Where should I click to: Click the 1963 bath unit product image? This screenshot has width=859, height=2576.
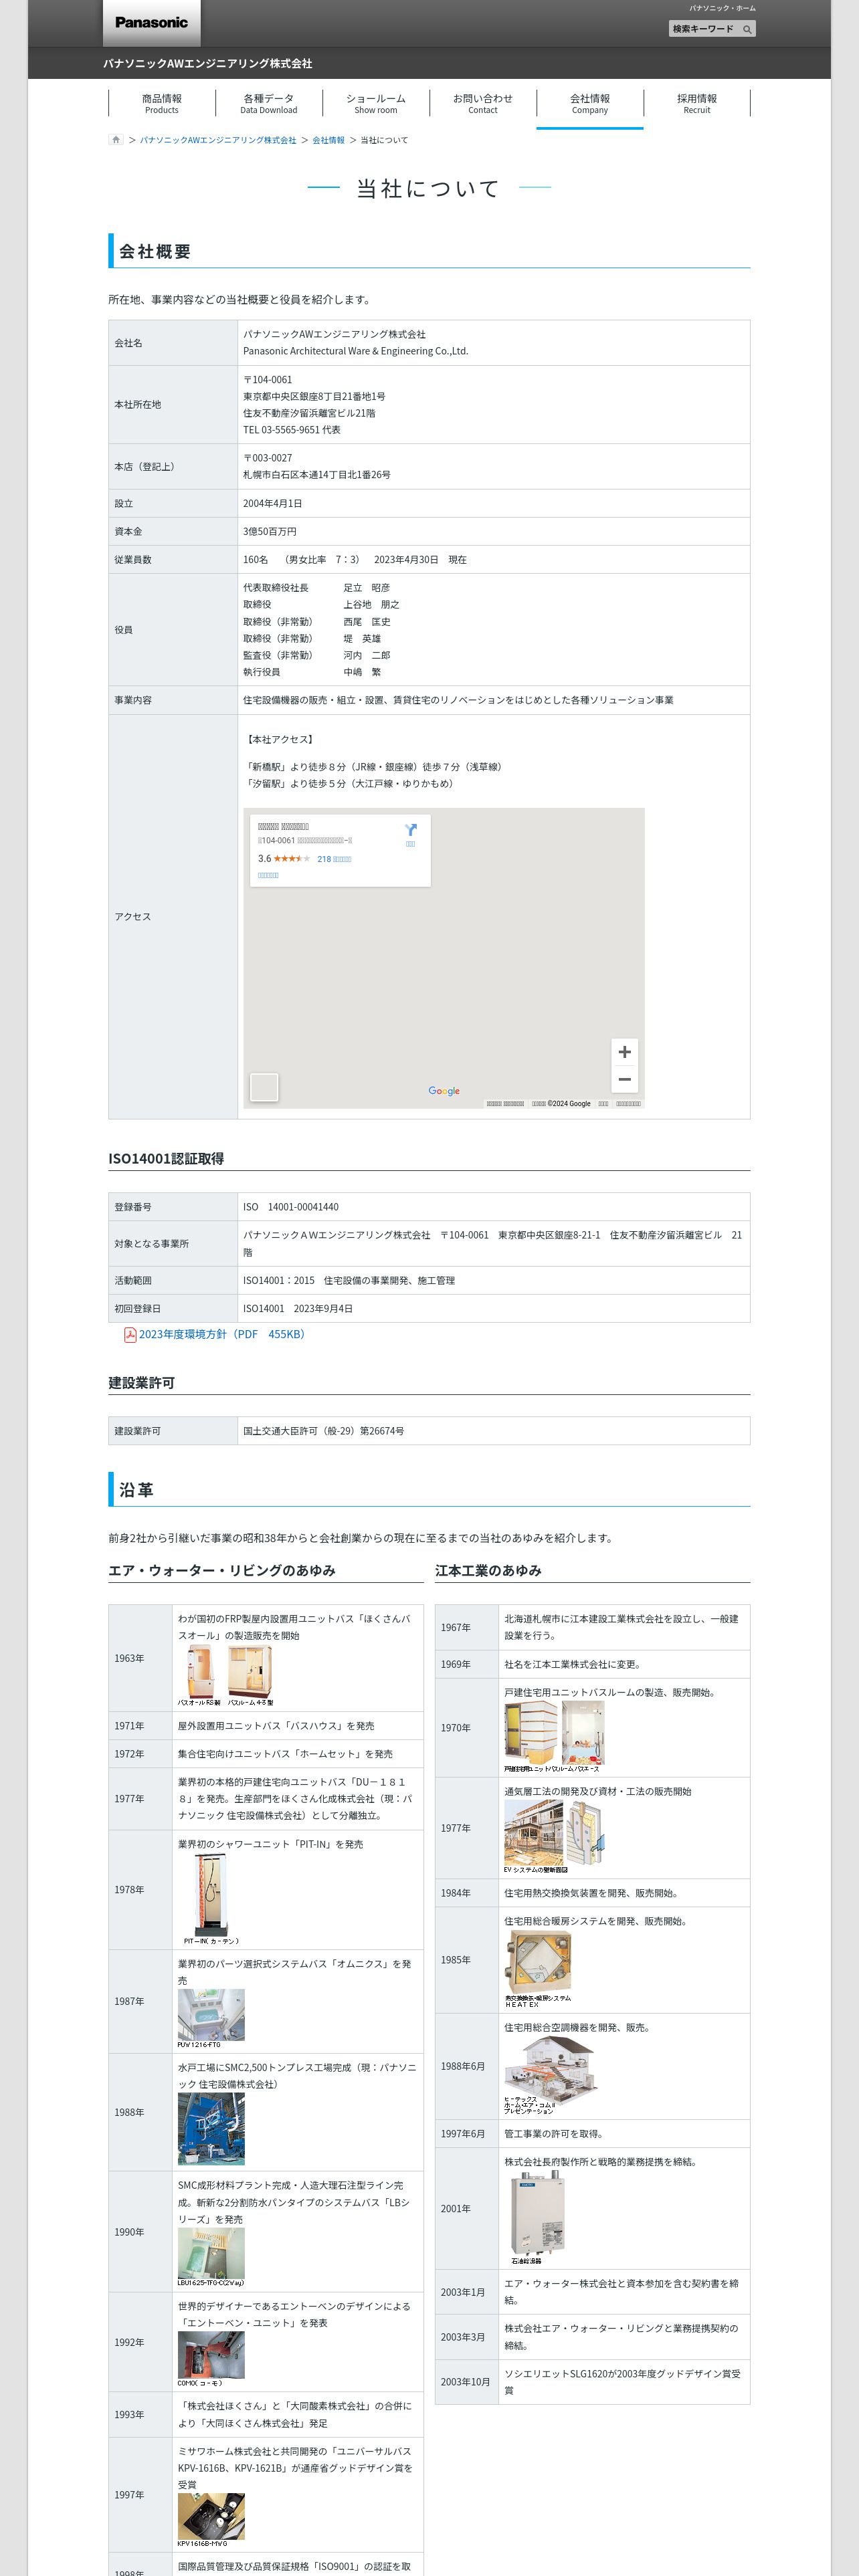(226, 1675)
